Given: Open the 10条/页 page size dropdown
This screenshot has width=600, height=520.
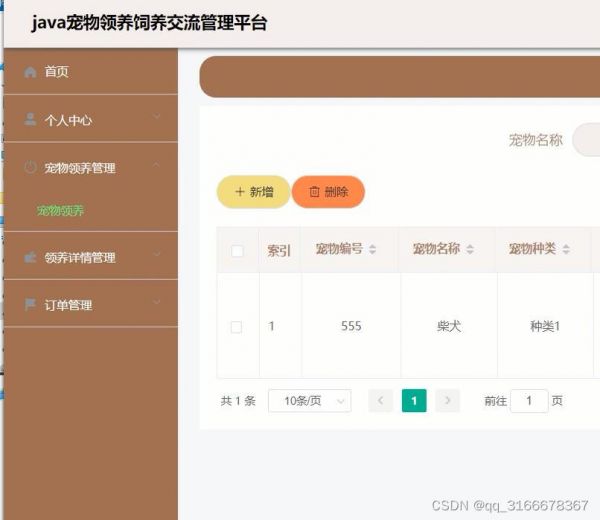Looking at the screenshot, I should coord(310,401).
